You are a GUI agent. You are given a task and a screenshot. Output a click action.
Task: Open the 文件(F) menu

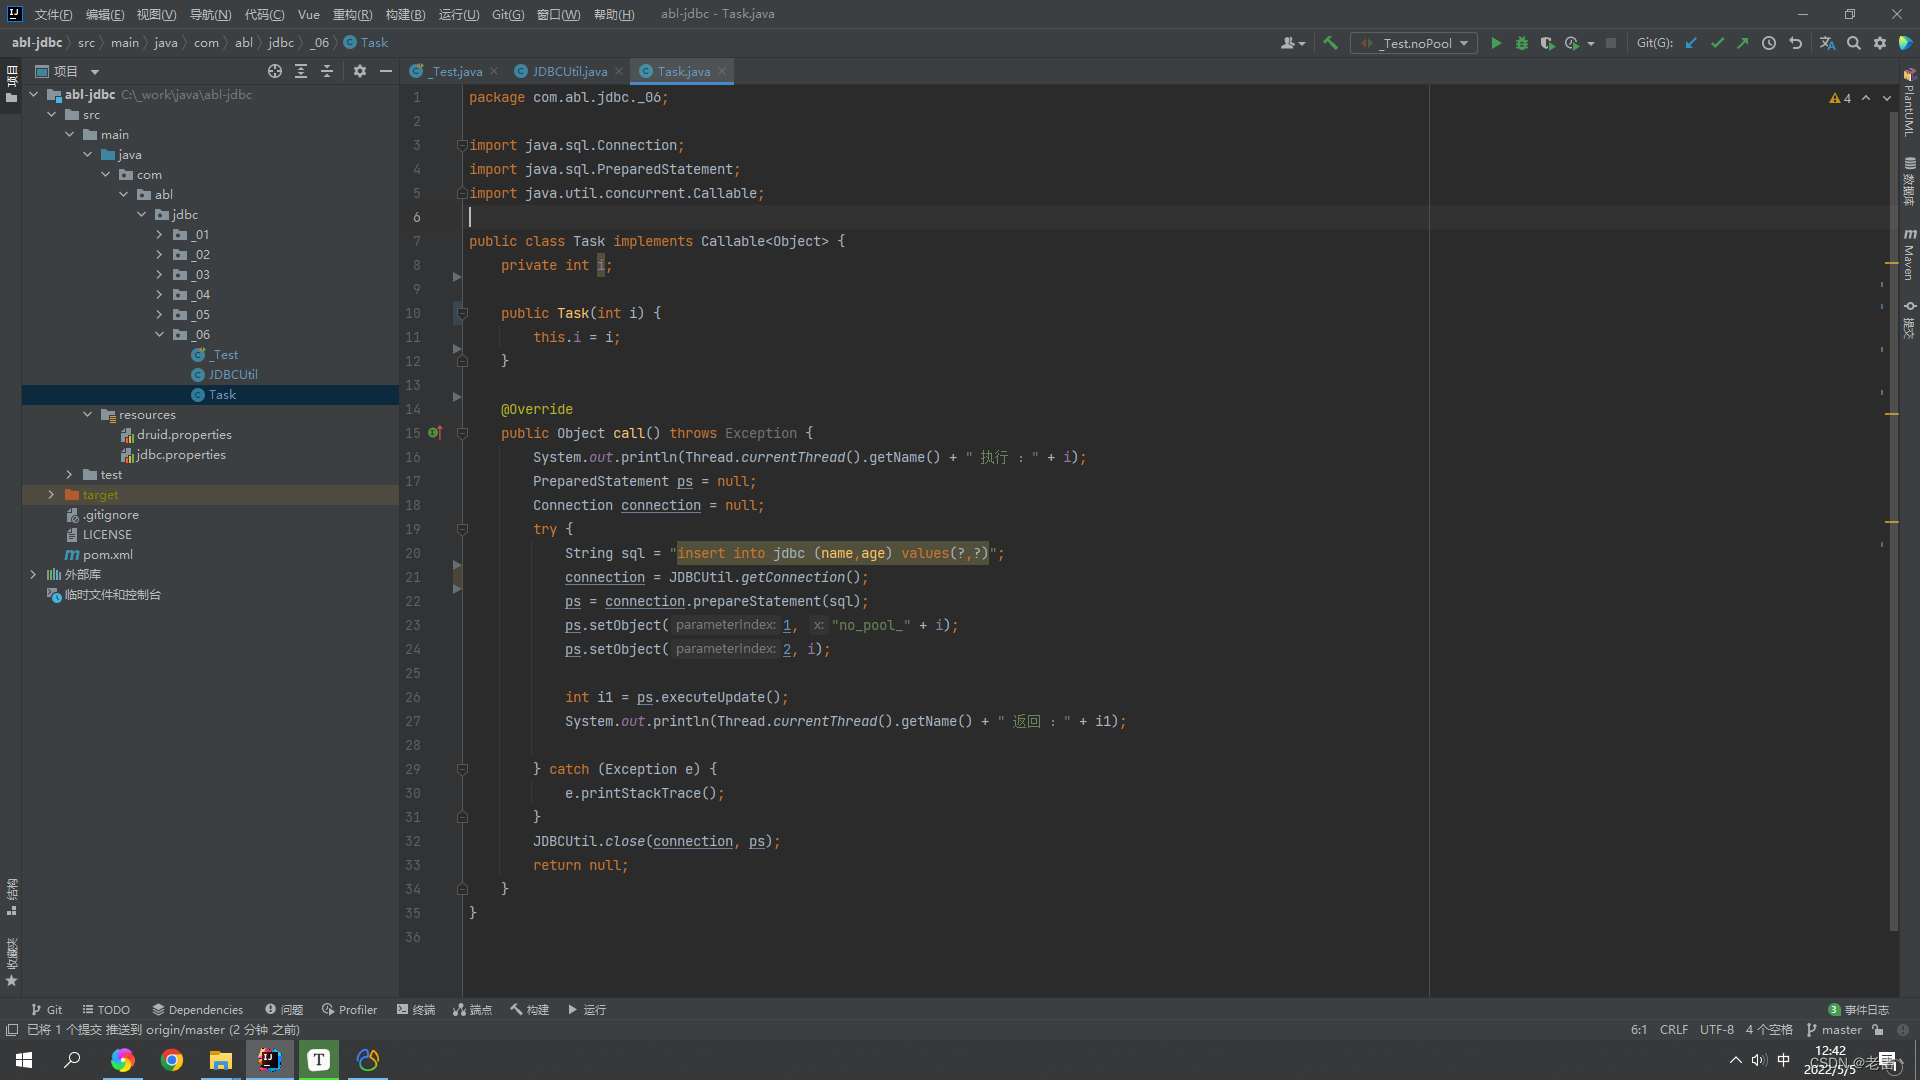[x=53, y=14]
